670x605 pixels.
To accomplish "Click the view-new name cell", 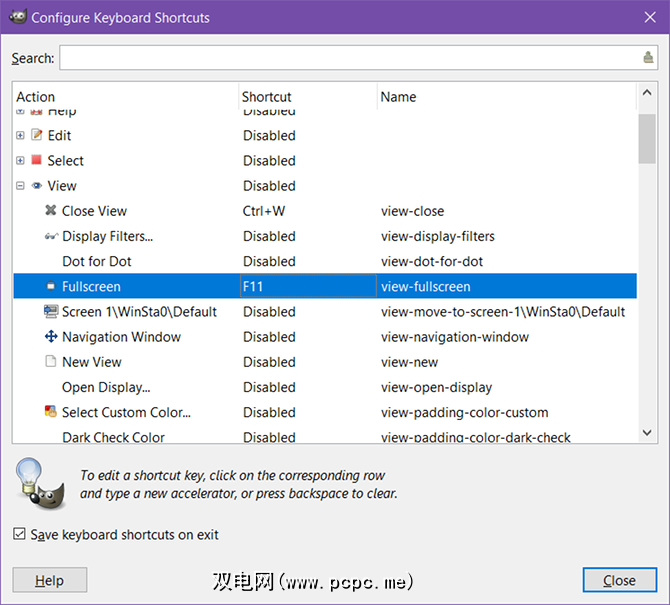I will point(409,362).
